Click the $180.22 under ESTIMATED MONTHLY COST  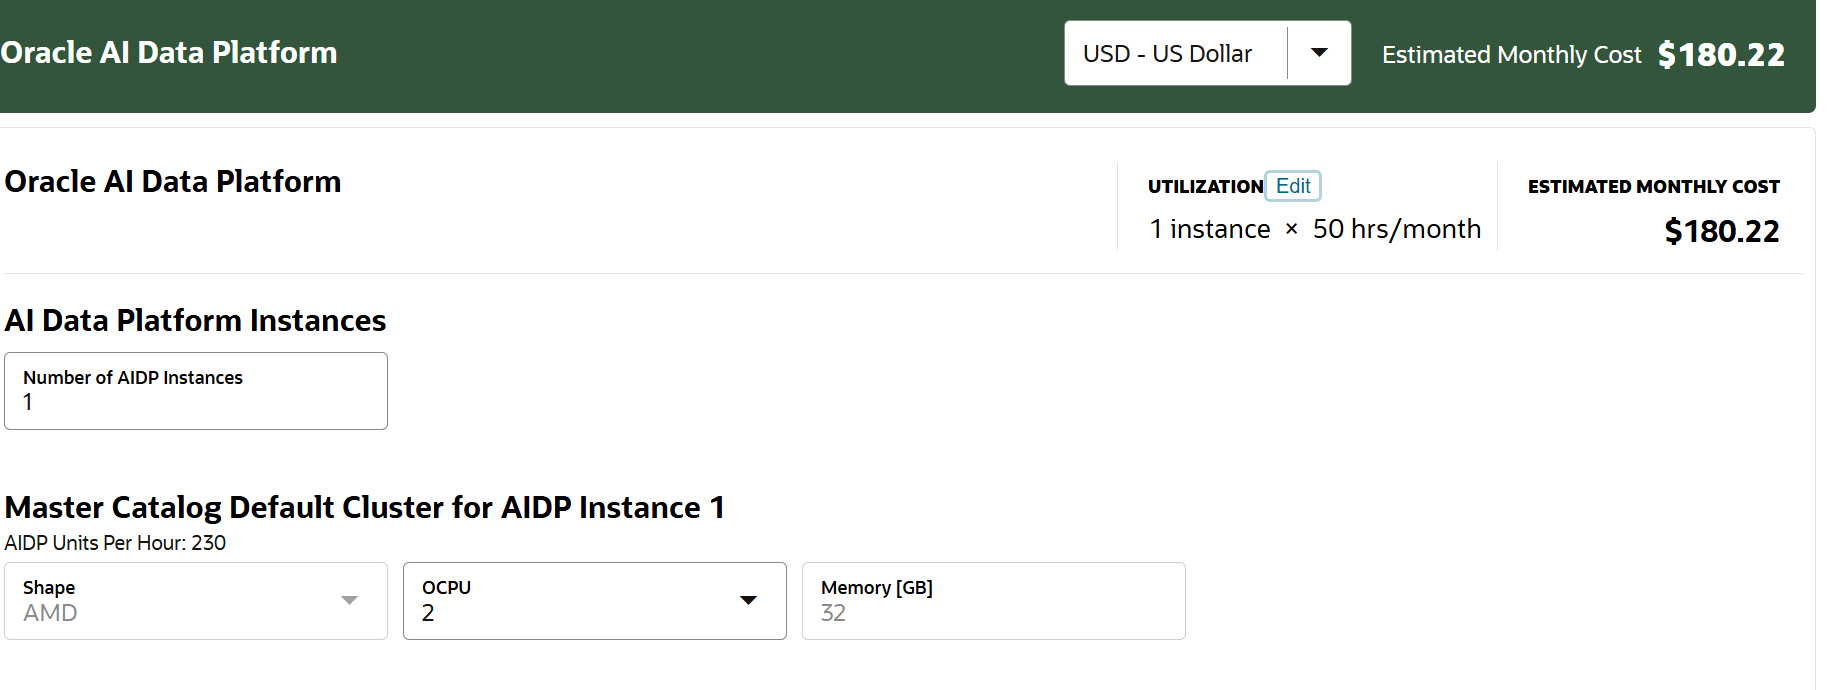coord(1721,231)
